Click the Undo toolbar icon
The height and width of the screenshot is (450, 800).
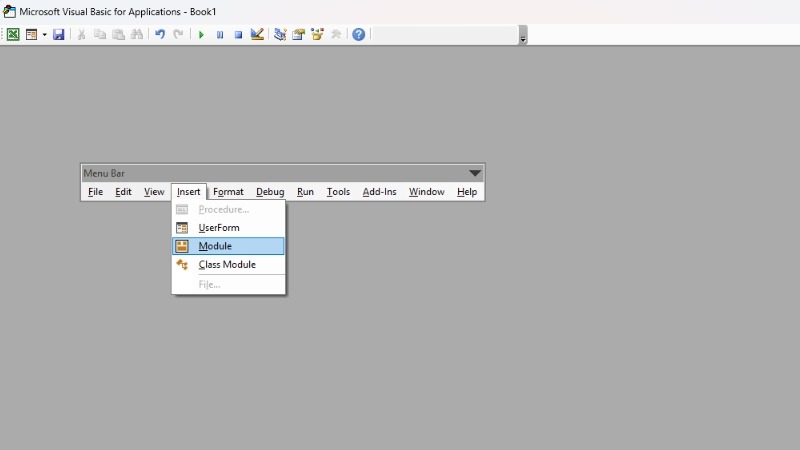coord(160,34)
